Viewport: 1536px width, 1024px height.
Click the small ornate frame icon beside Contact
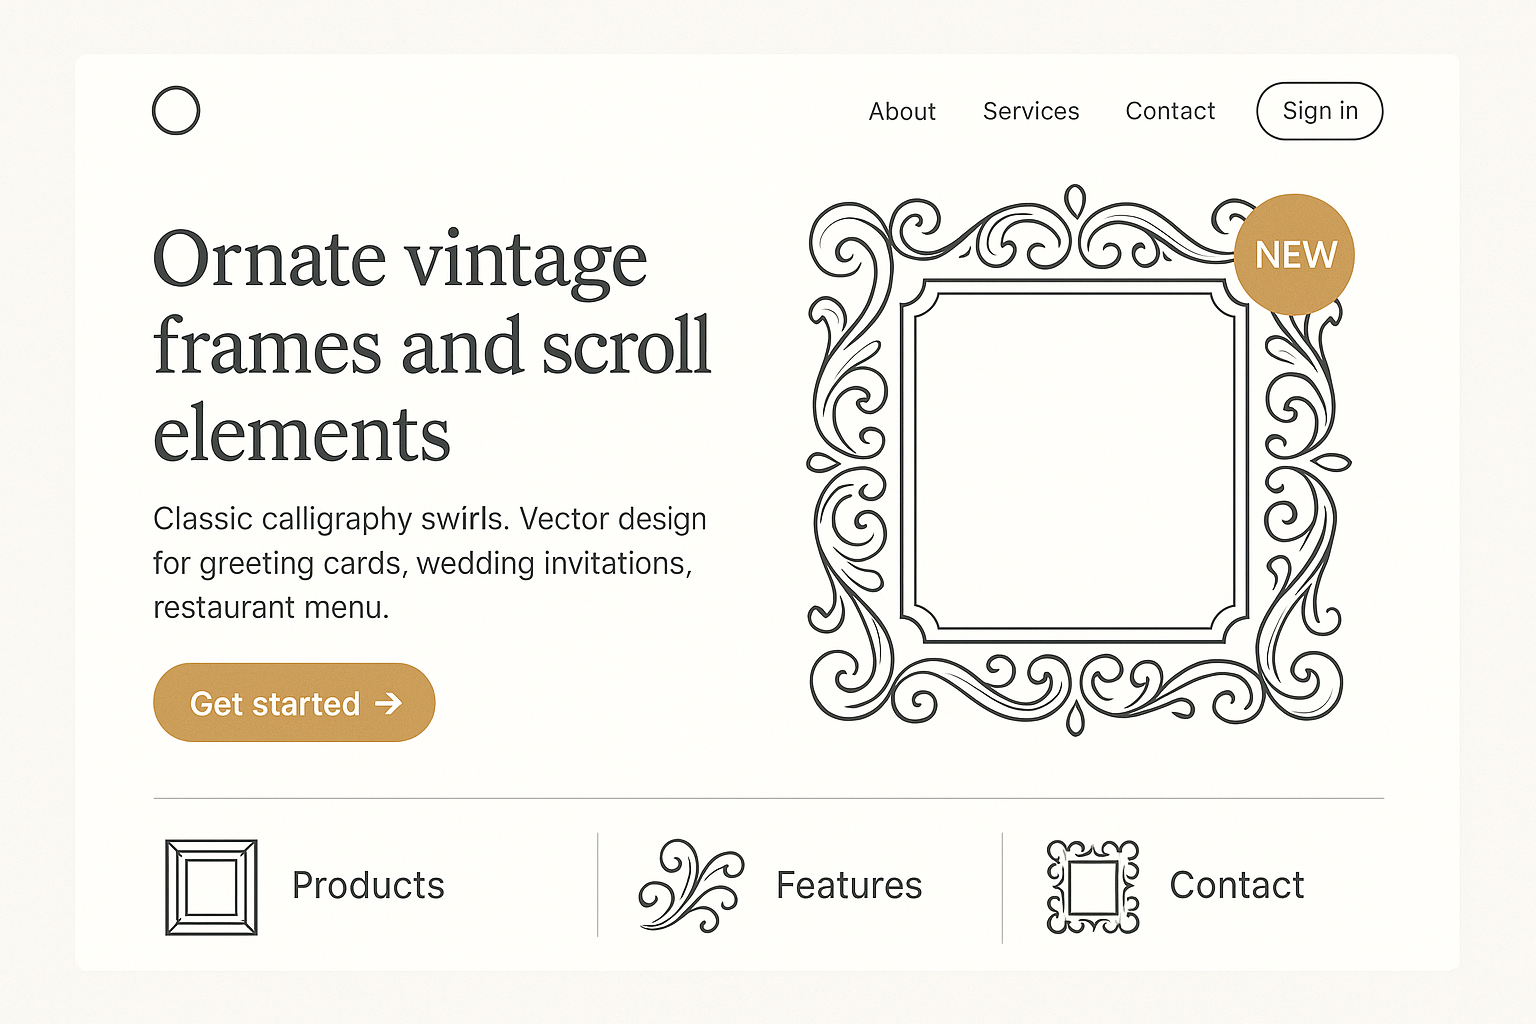pos(1092,887)
